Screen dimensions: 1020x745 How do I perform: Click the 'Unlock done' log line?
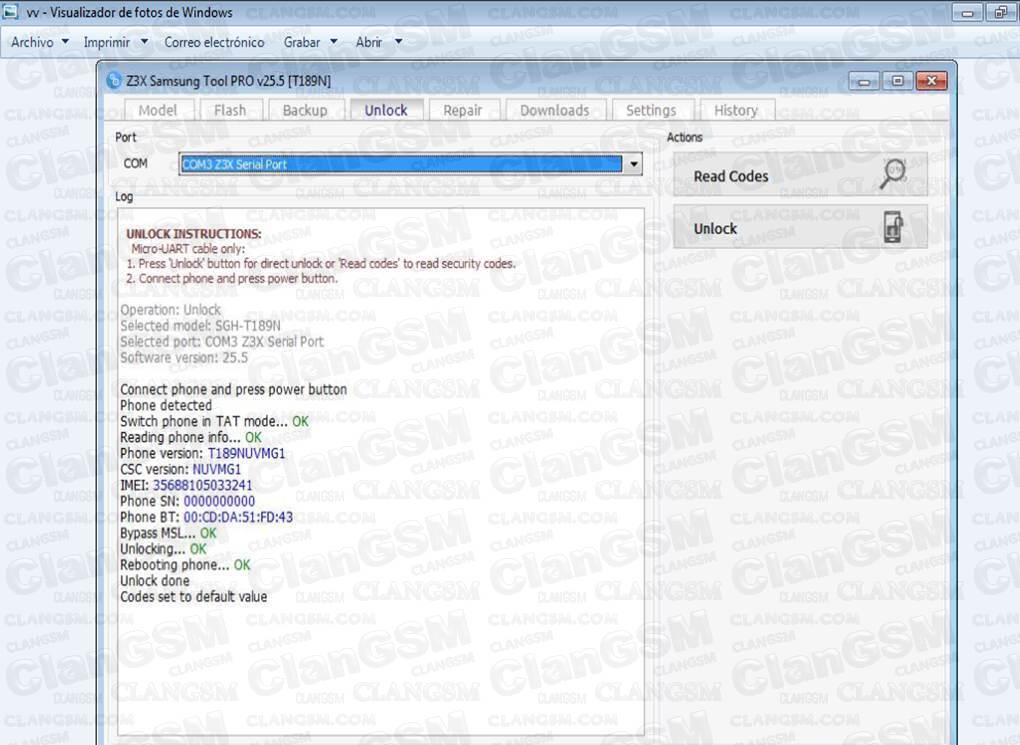tap(155, 580)
